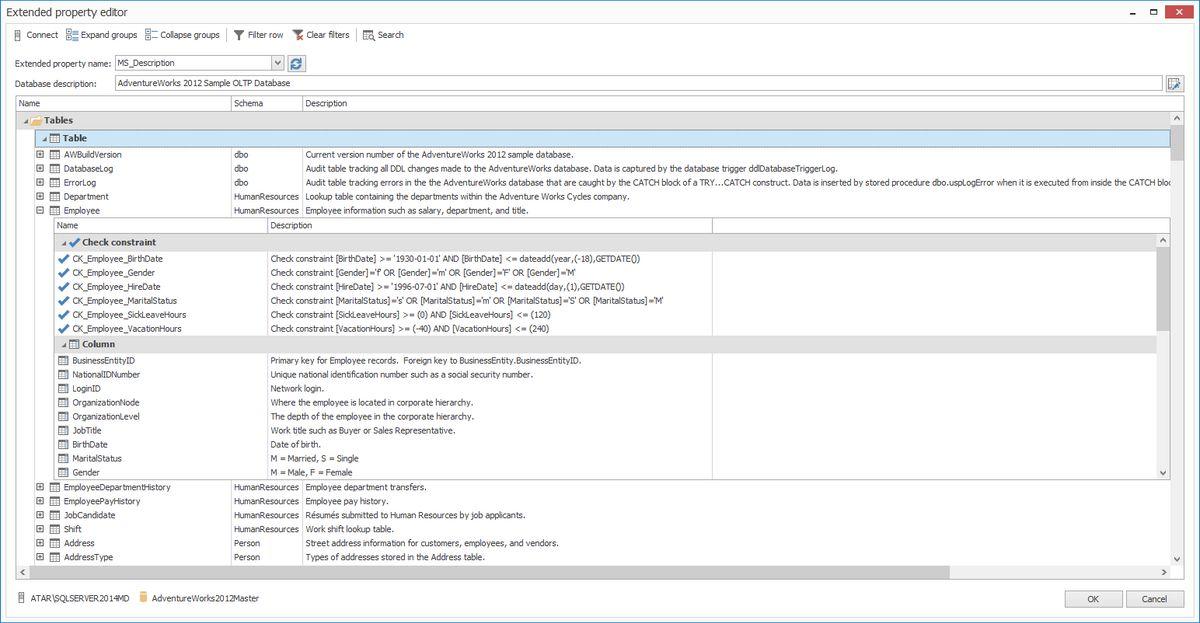
Task: Expand the EmployeeDepartmentHistory row
Action: coord(40,487)
